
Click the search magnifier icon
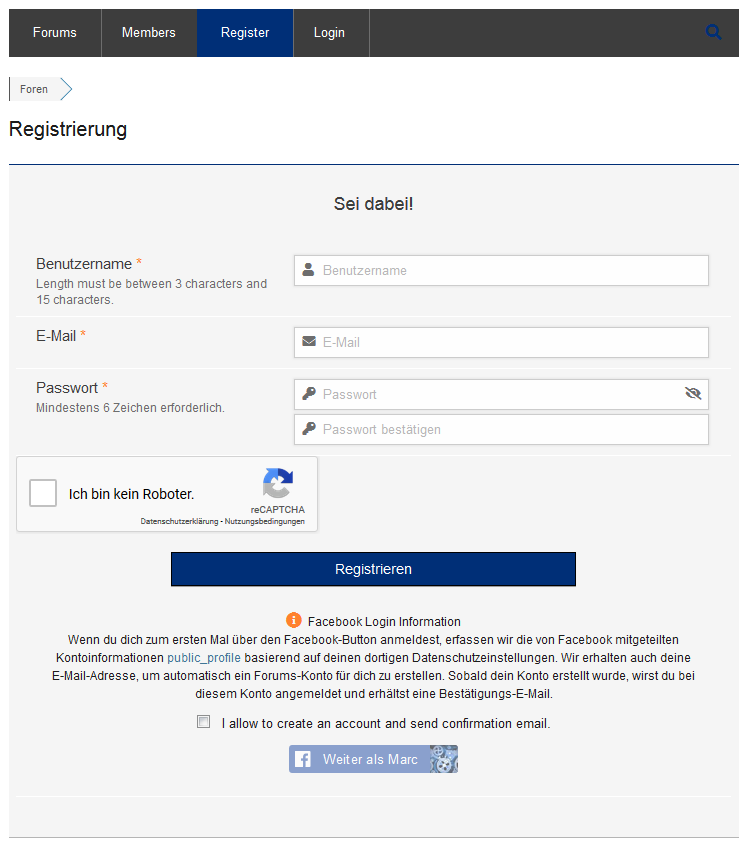[714, 31]
